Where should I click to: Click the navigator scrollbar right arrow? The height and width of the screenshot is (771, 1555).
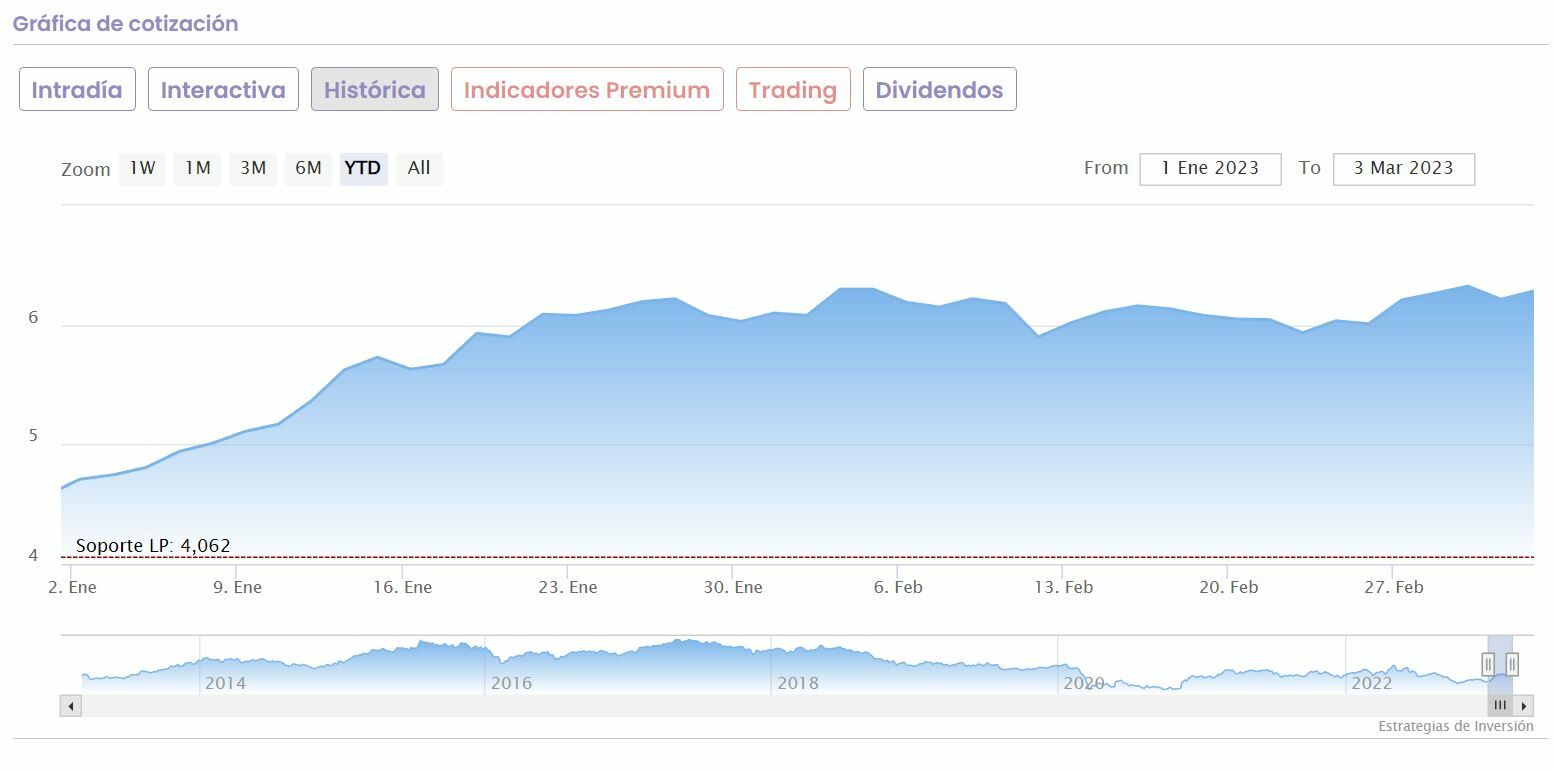coord(1524,706)
